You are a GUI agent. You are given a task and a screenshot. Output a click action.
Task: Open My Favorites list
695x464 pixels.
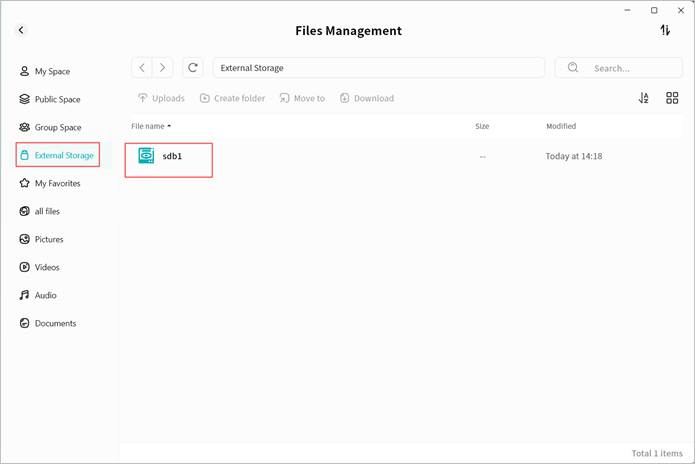(57, 184)
